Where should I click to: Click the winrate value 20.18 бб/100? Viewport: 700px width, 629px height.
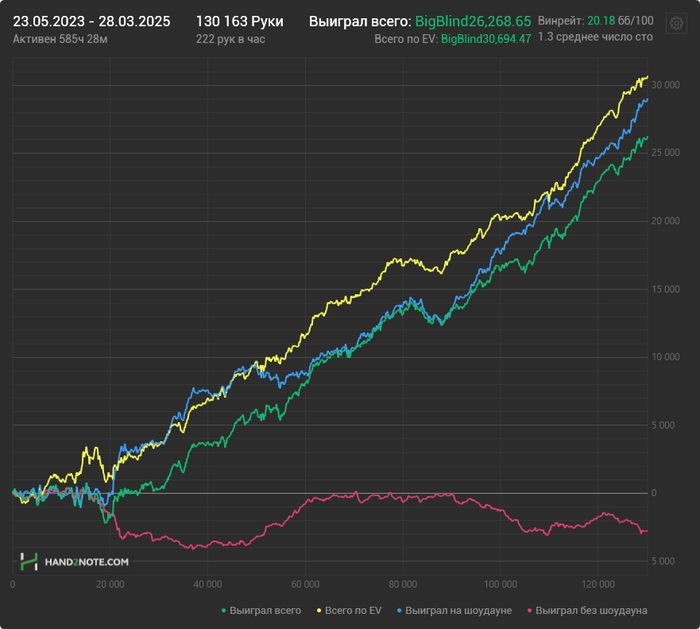point(620,21)
